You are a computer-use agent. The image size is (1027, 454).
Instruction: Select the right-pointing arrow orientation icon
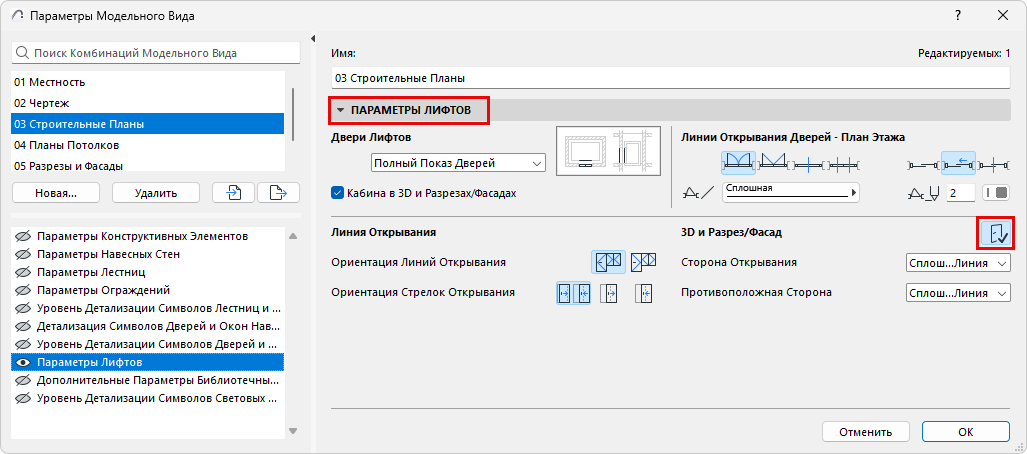pyautogui.click(x=609, y=293)
